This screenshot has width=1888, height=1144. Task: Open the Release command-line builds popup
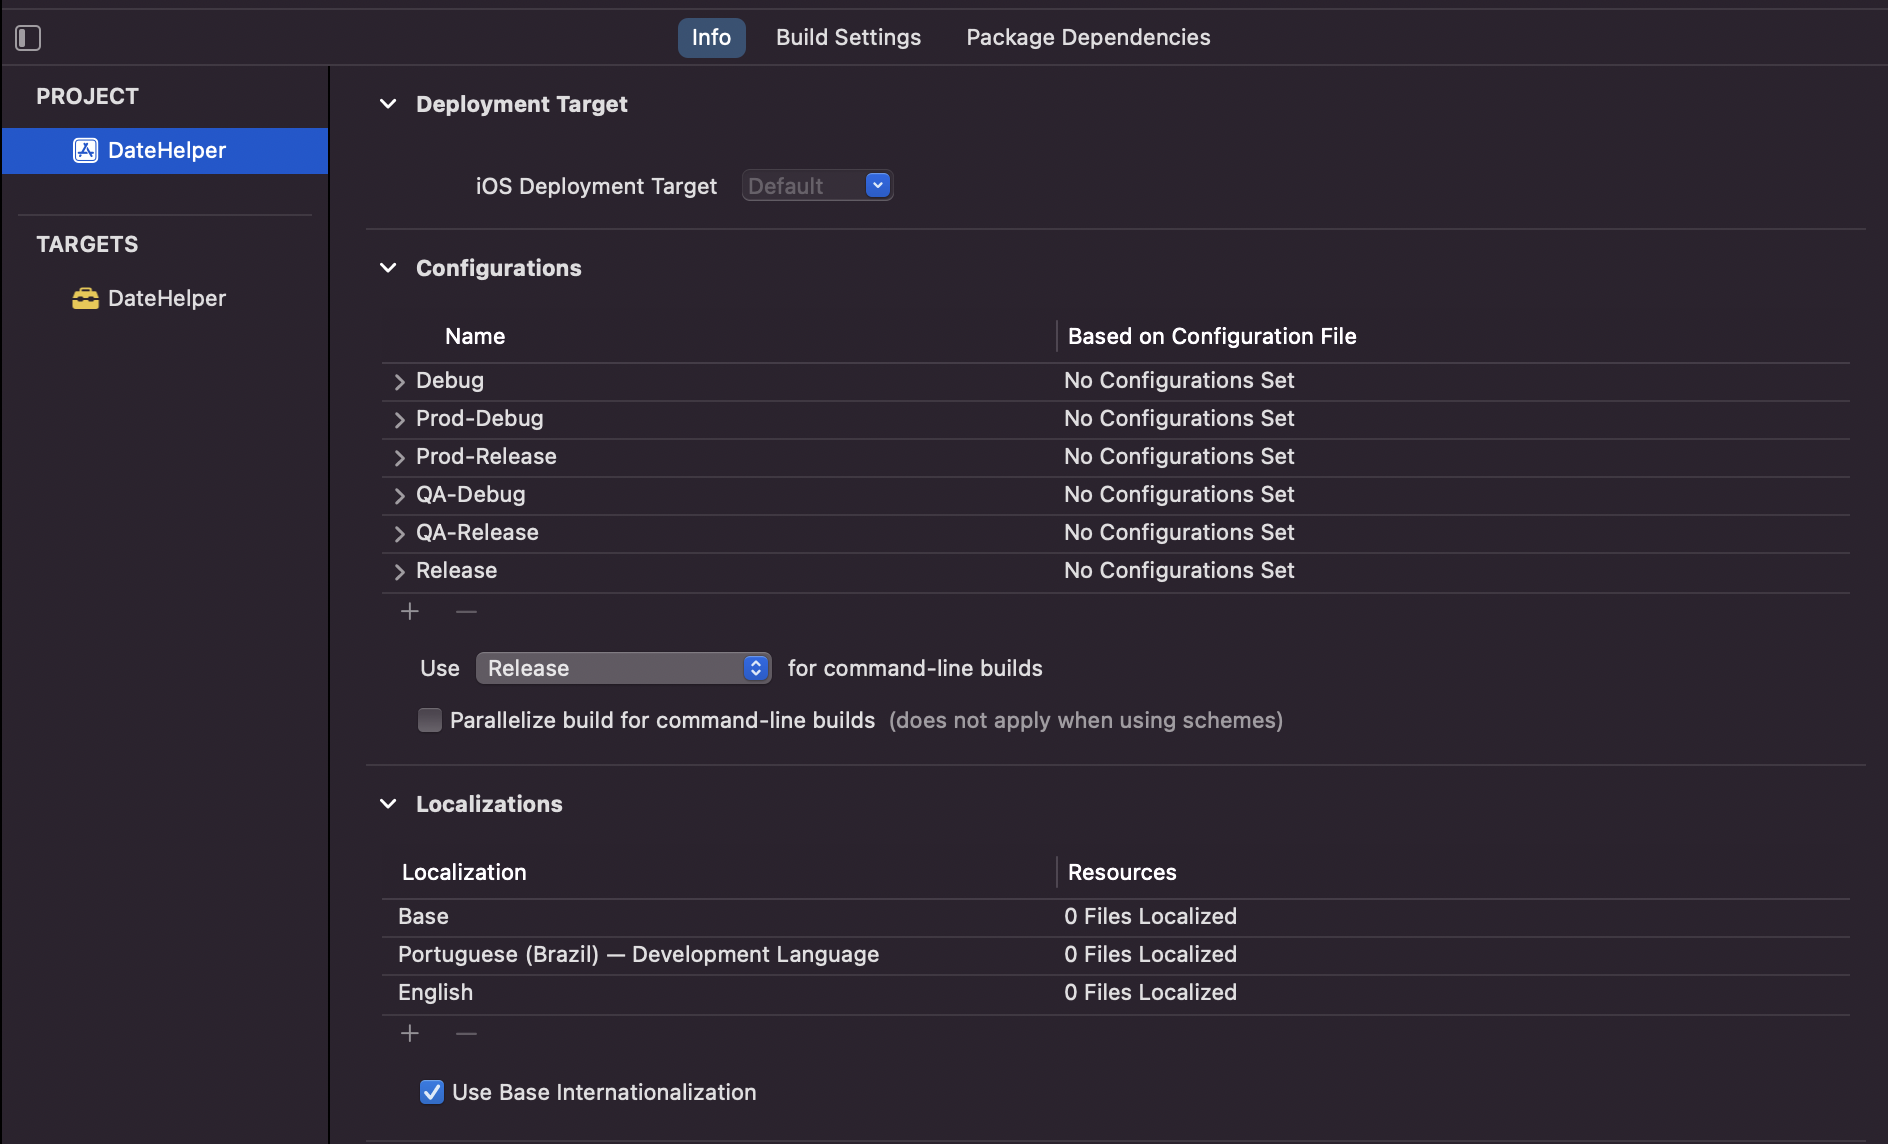(x=623, y=668)
